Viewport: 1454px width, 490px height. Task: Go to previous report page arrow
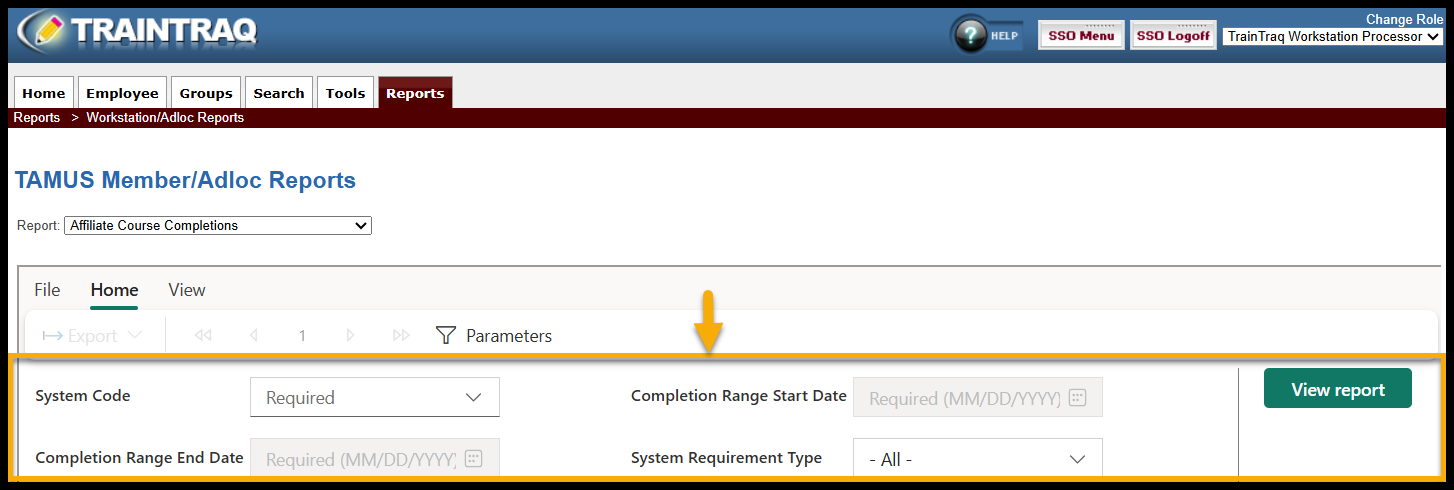click(x=254, y=336)
